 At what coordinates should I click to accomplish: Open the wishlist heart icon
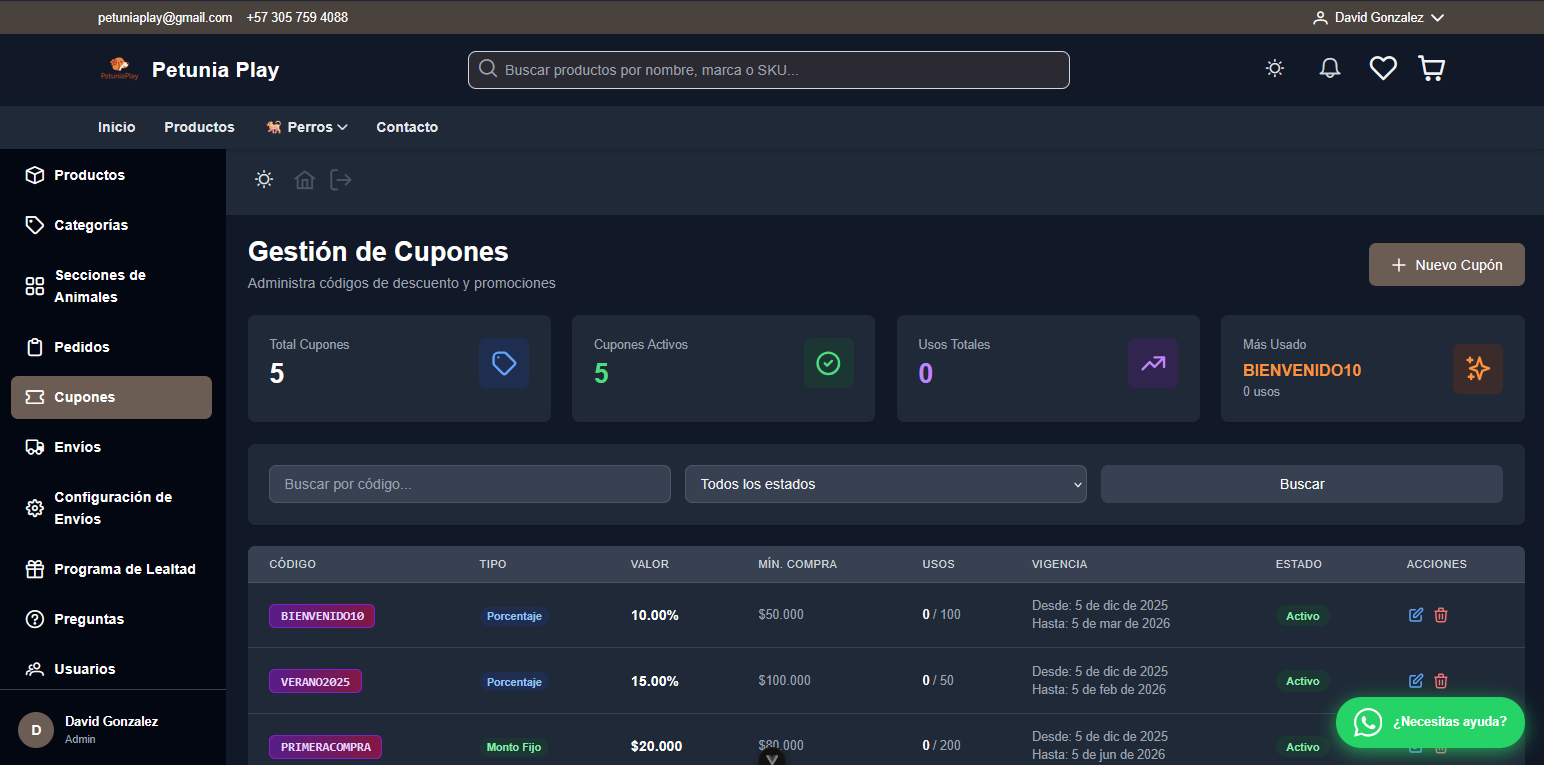[x=1382, y=68]
